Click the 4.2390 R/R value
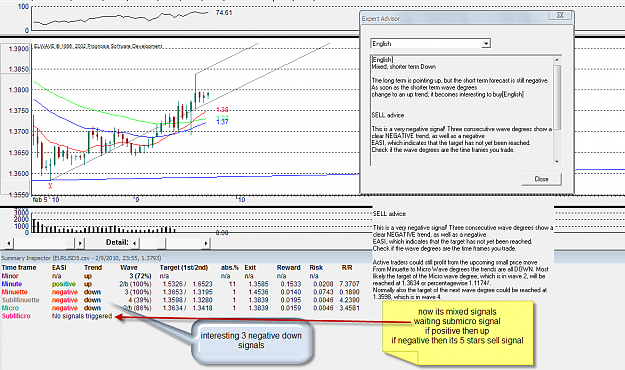 (x=349, y=300)
